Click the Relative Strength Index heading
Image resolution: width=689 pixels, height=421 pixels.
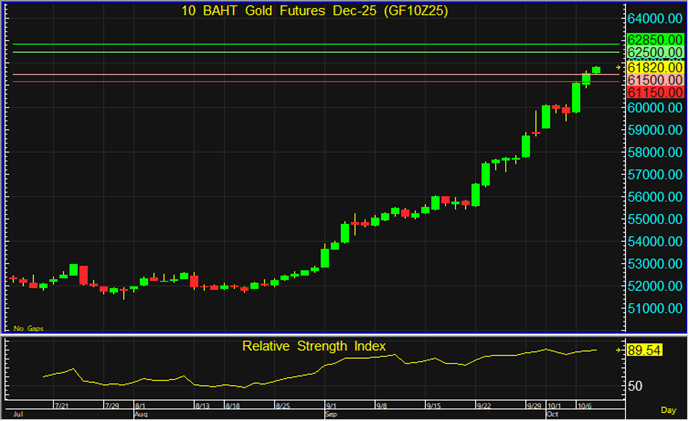314,346
